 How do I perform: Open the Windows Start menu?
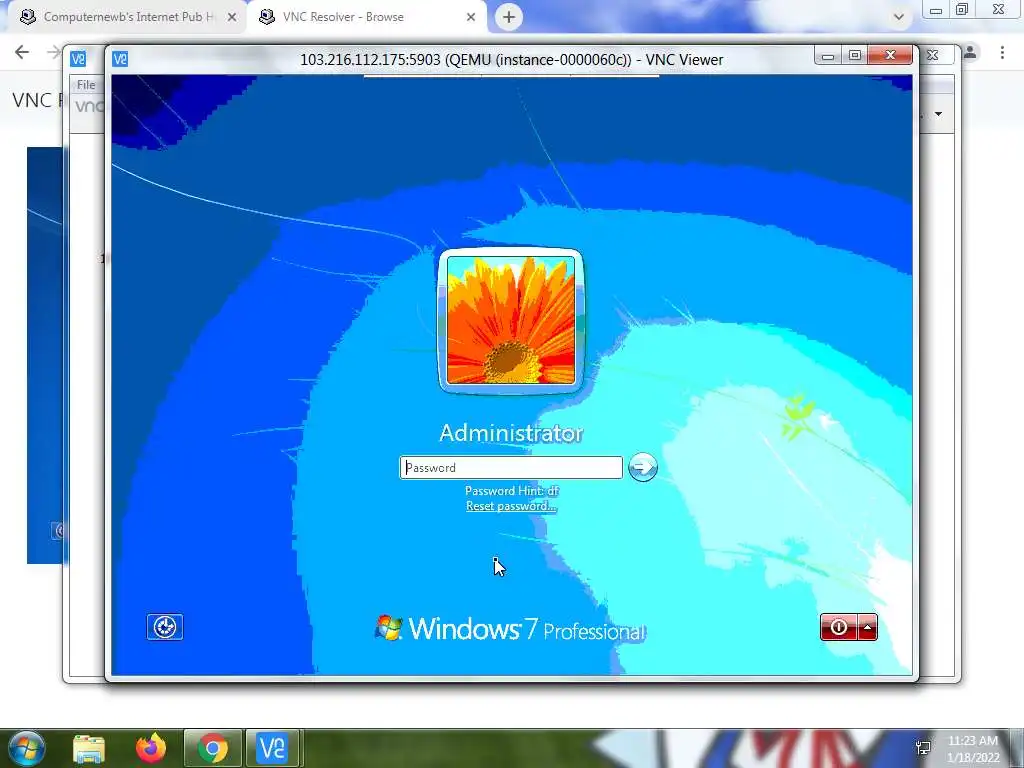[27, 748]
